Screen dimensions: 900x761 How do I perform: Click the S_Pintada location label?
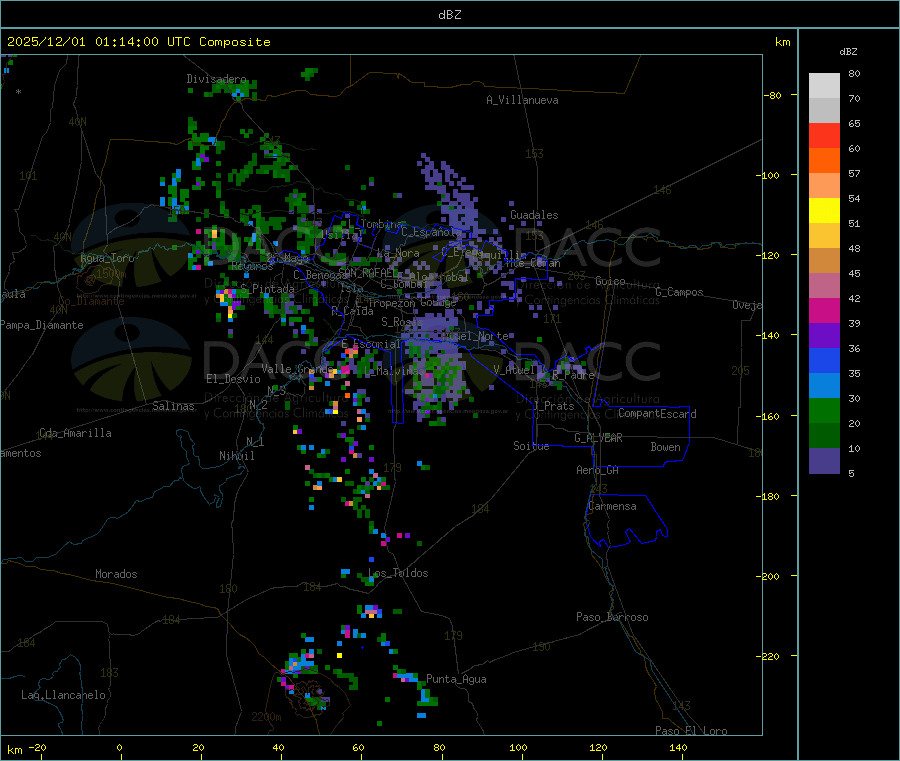267,289
